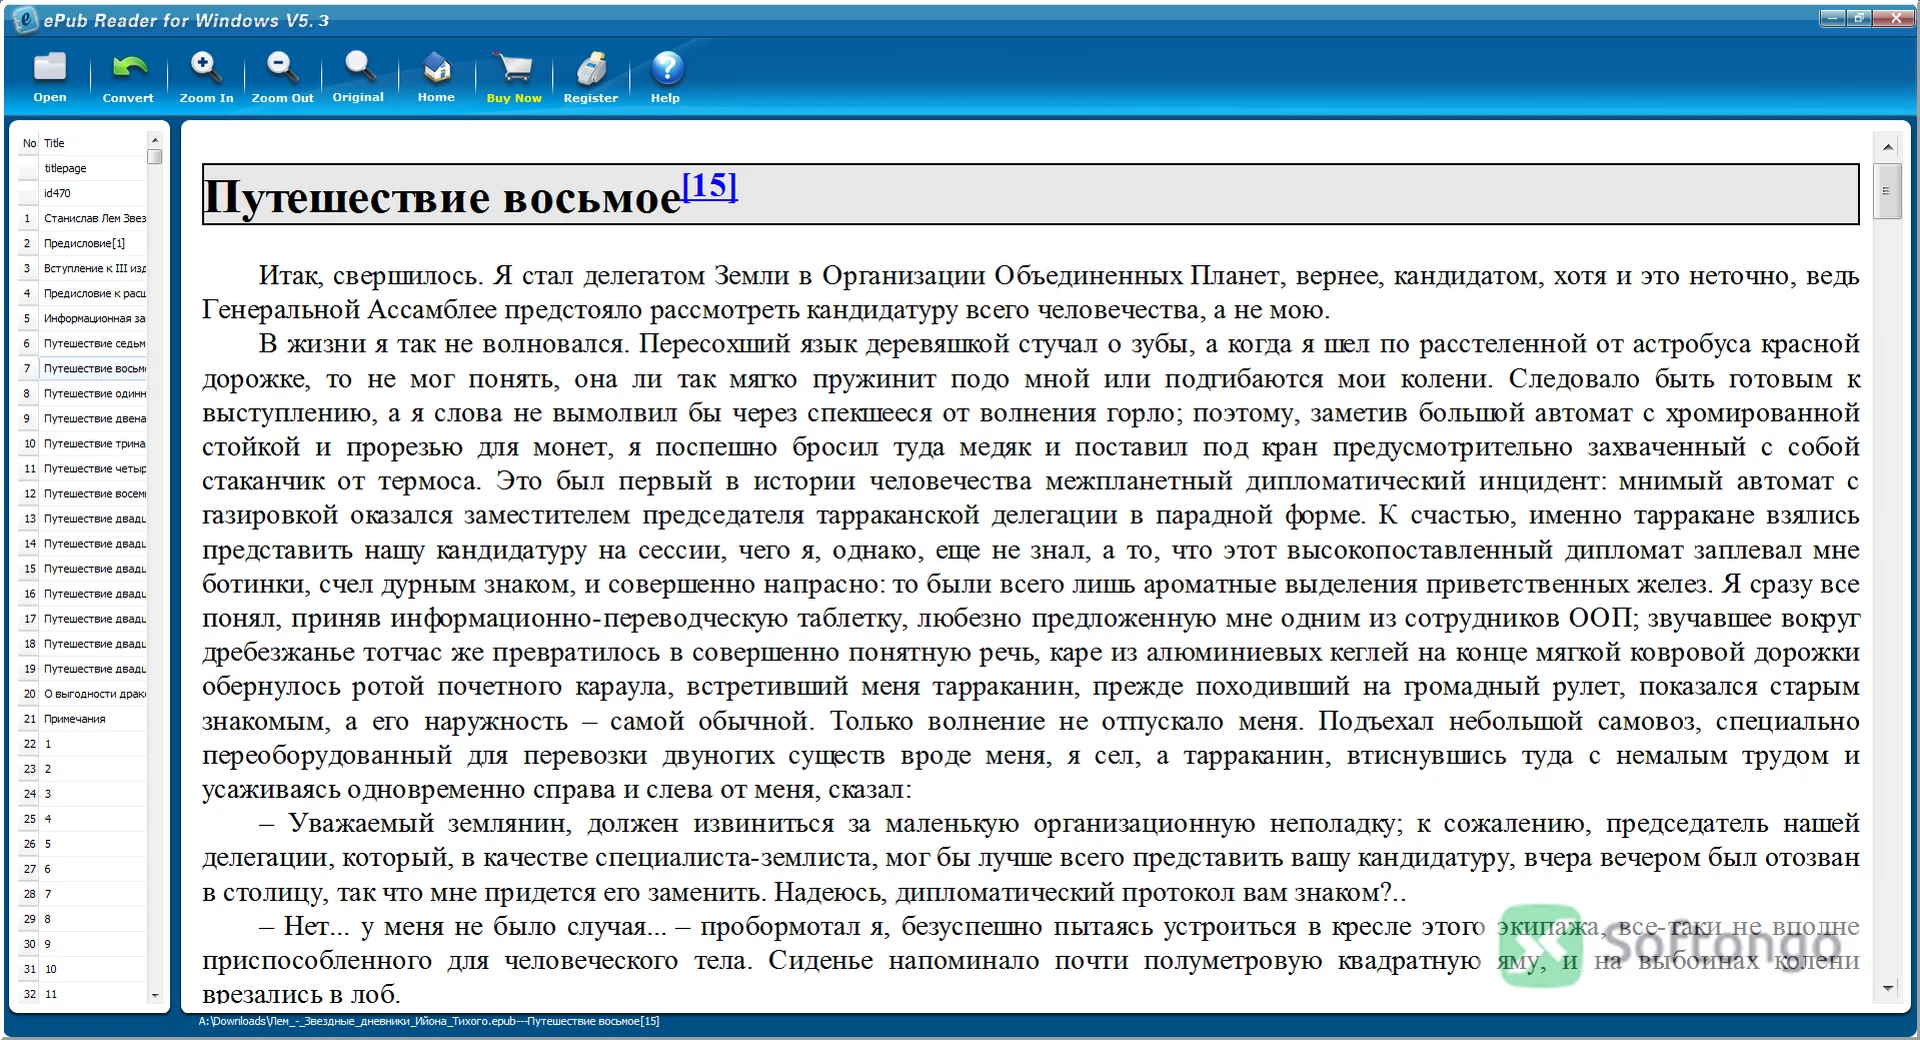Click the Zoom In magnifier icon
This screenshot has height=1040, width=1920.
click(x=205, y=67)
